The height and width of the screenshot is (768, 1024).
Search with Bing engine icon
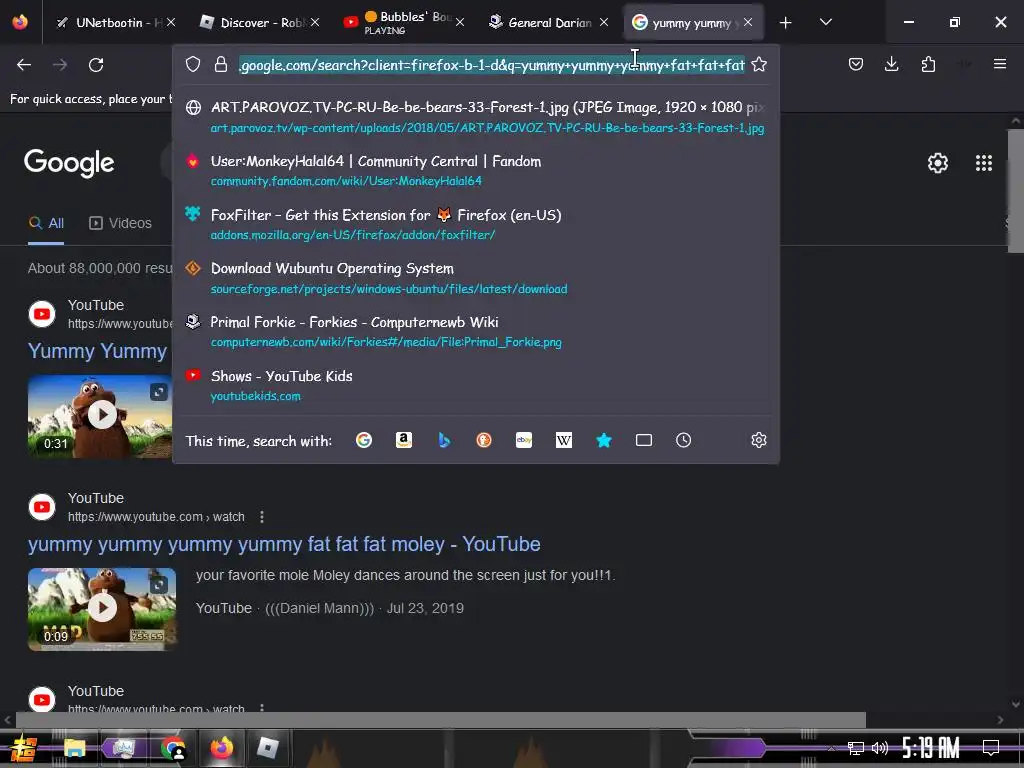click(444, 440)
